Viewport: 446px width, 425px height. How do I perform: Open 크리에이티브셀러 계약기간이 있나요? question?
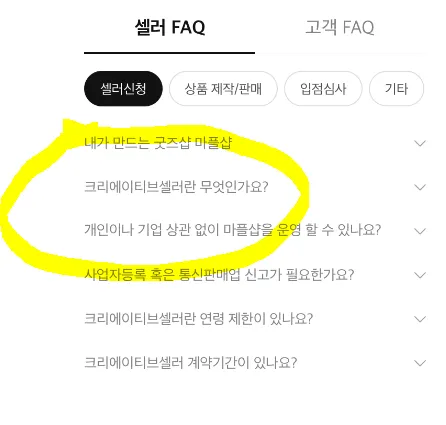(190, 362)
